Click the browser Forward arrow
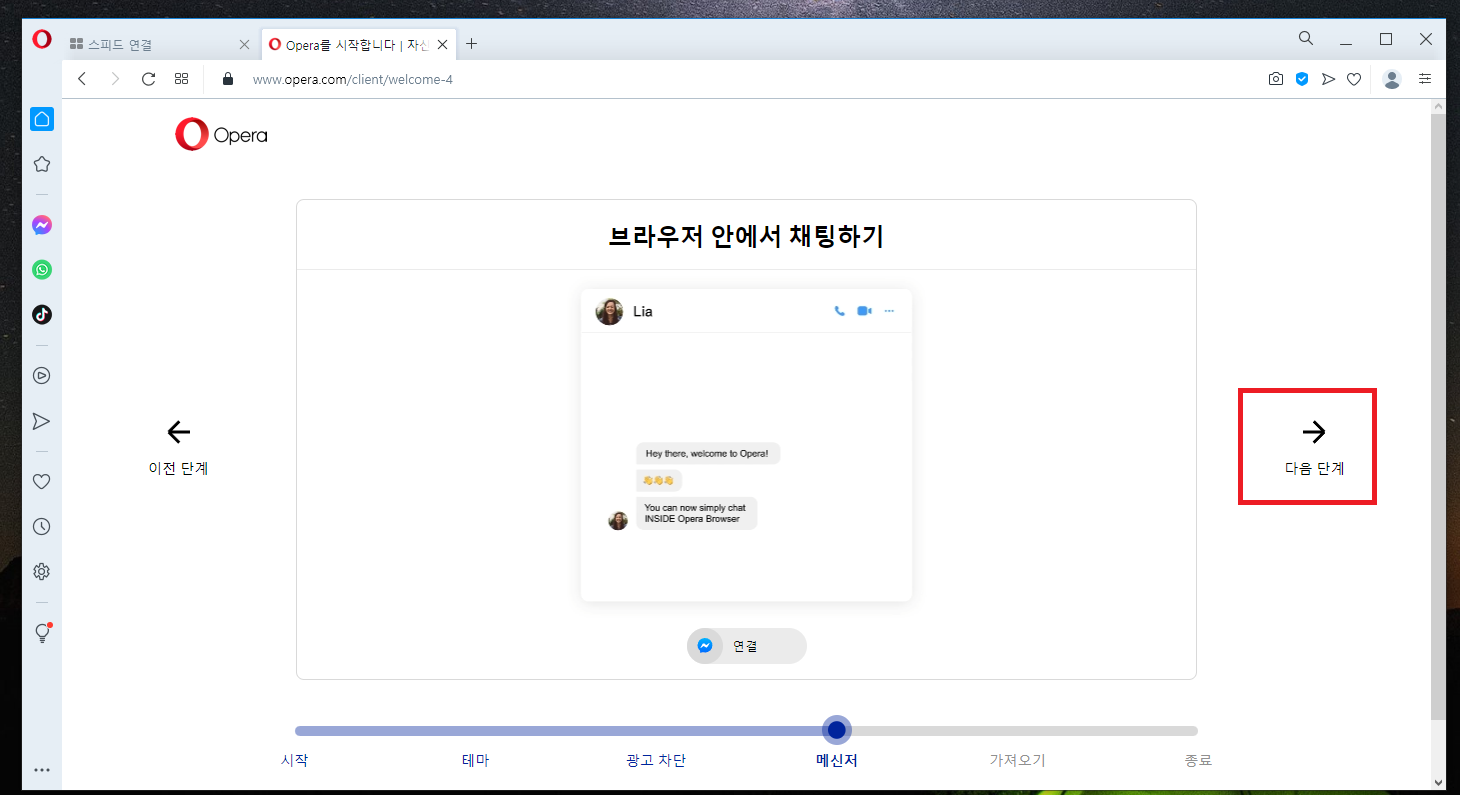Viewport: 1460px width, 795px height. click(115, 79)
